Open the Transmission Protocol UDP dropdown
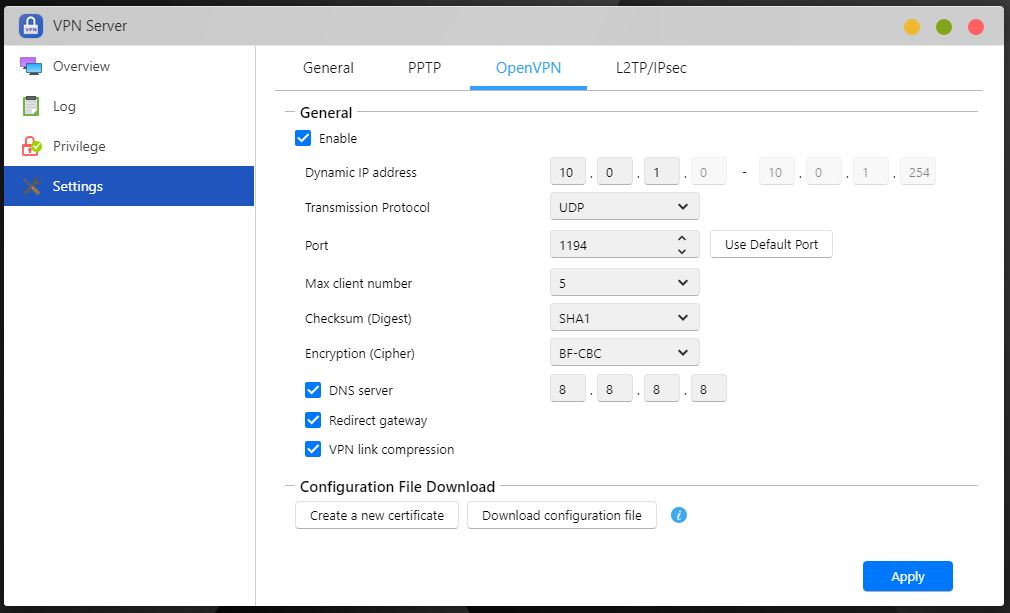The width and height of the screenshot is (1010, 613). click(x=624, y=207)
